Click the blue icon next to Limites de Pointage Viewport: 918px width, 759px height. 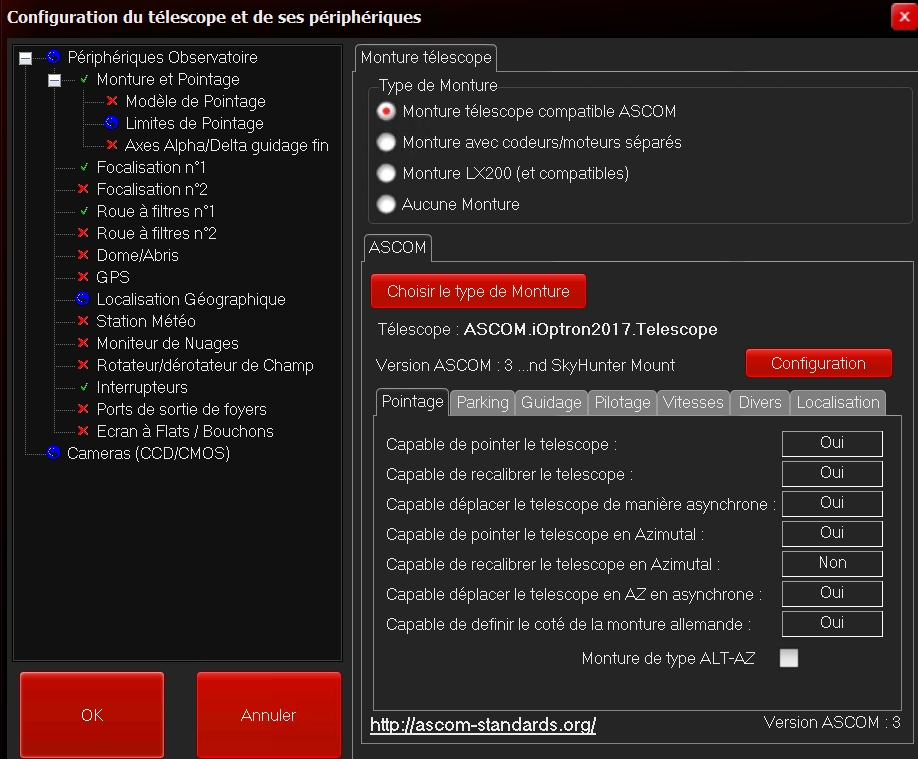coord(112,123)
